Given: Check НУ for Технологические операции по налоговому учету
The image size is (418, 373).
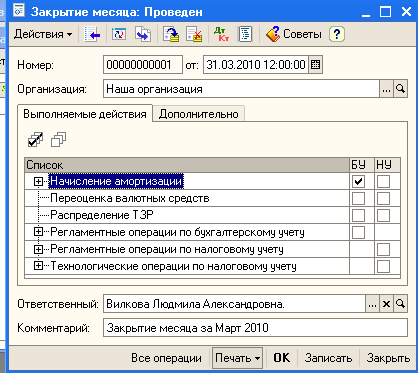Looking at the screenshot, I should (x=383, y=266).
